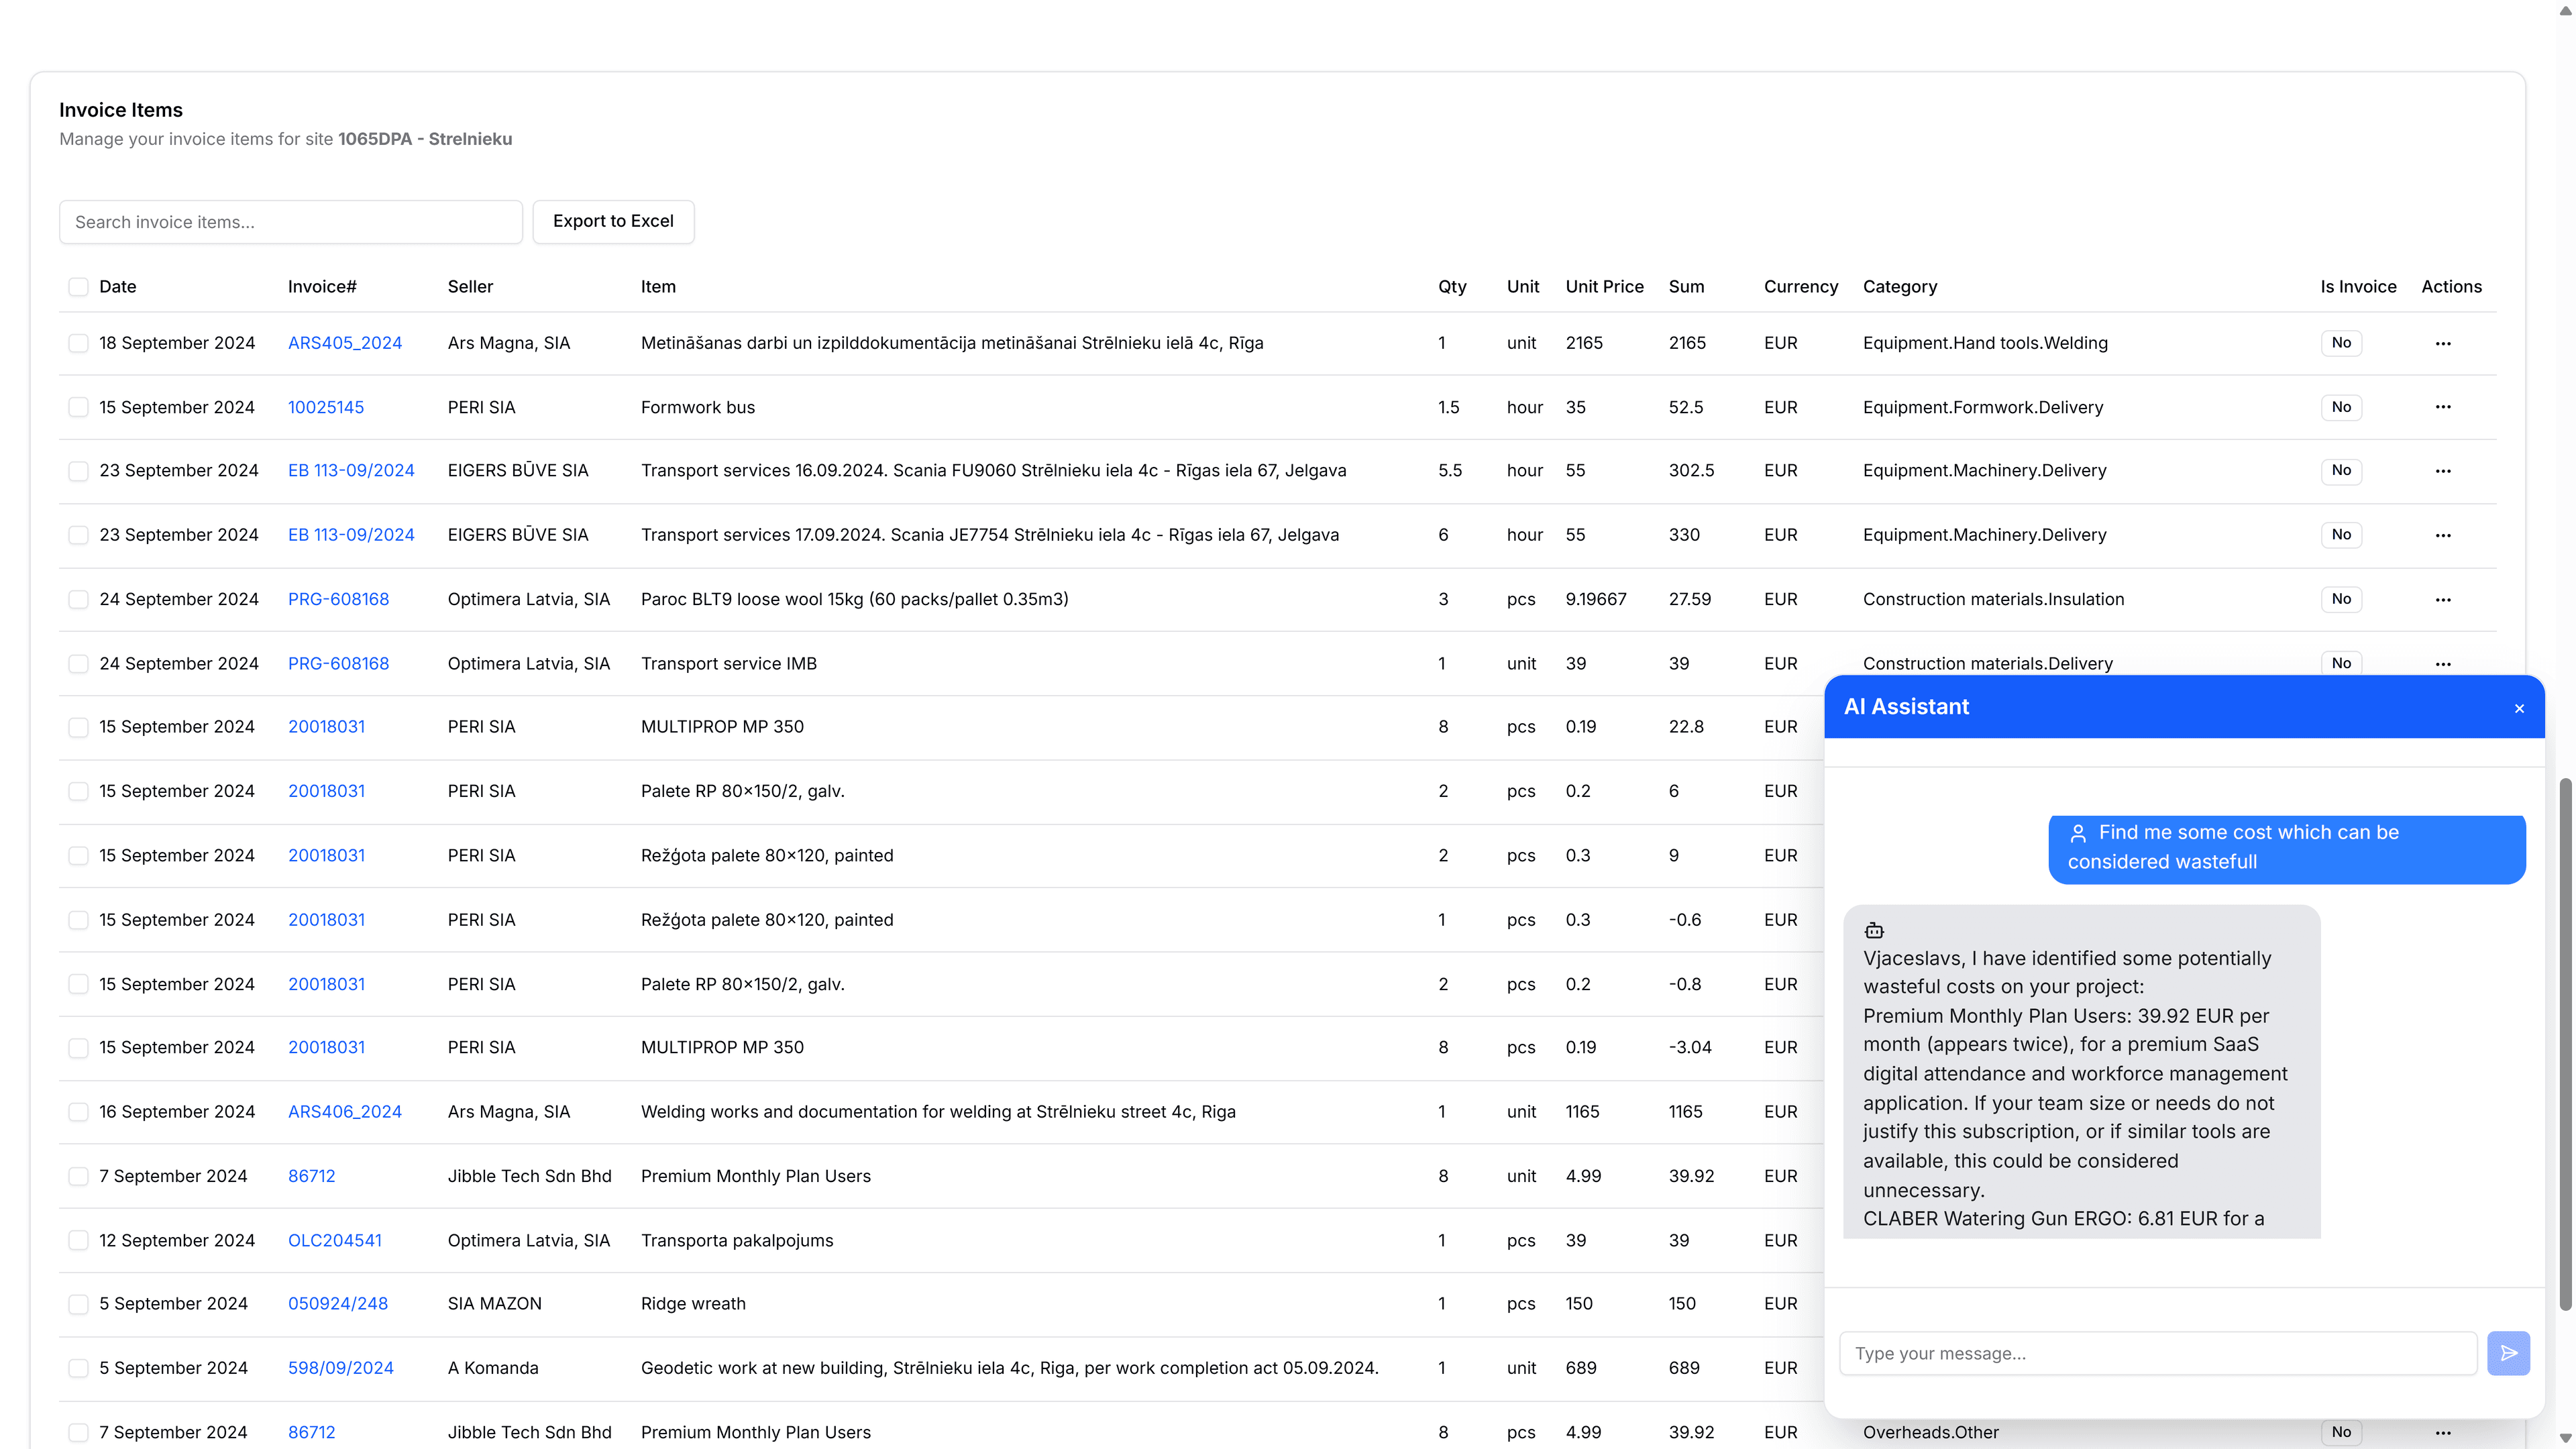Screen dimensions: 2576x1449
Task: Open actions for second EB 113-09/2024 row
Action: pos(2444,535)
